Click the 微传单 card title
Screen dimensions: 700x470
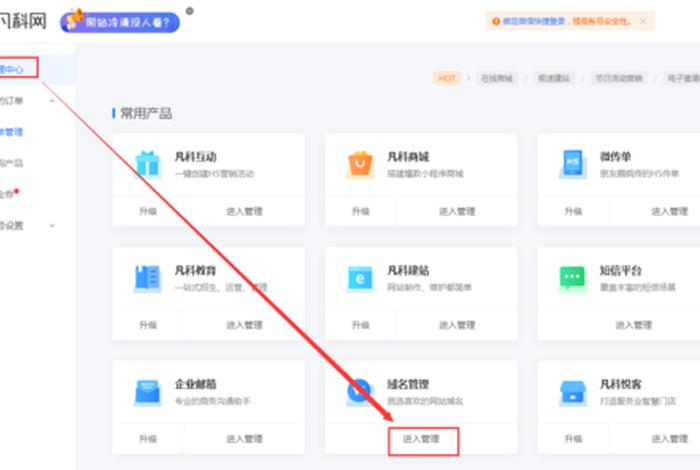615,157
